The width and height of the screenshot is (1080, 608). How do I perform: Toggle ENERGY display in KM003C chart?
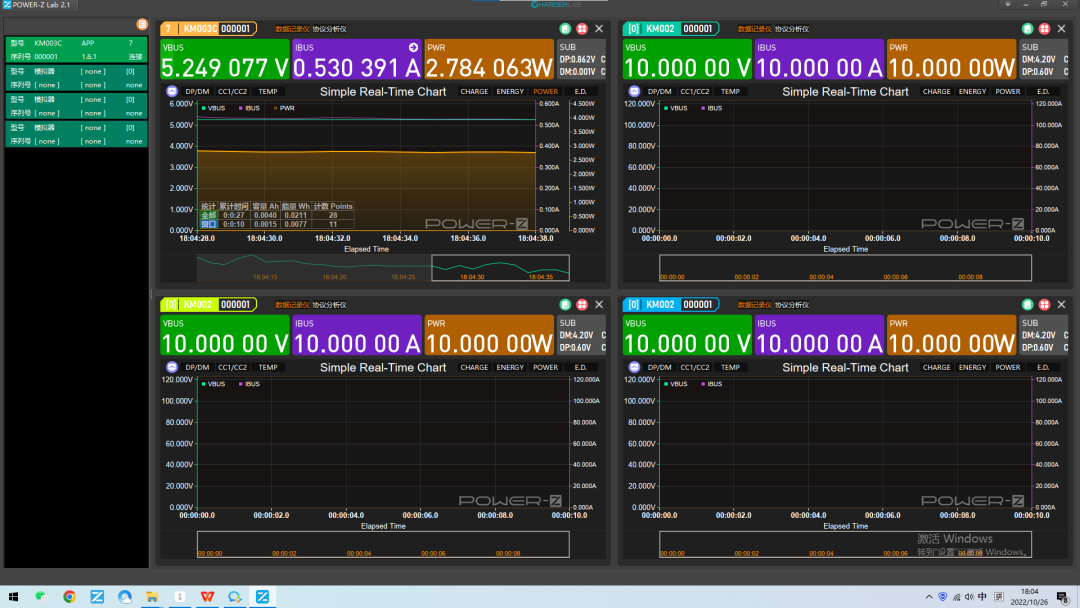[510, 92]
